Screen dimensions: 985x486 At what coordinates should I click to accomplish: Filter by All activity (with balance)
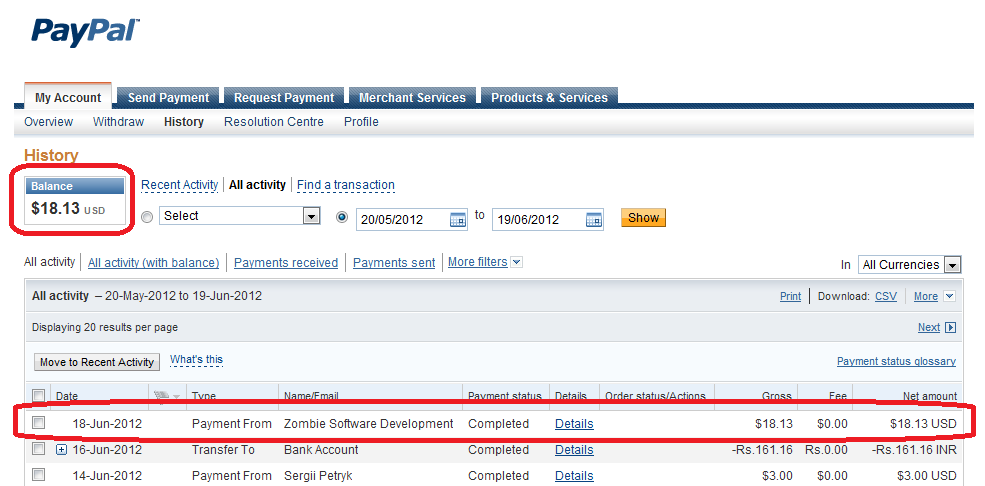click(x=154, y=263)
